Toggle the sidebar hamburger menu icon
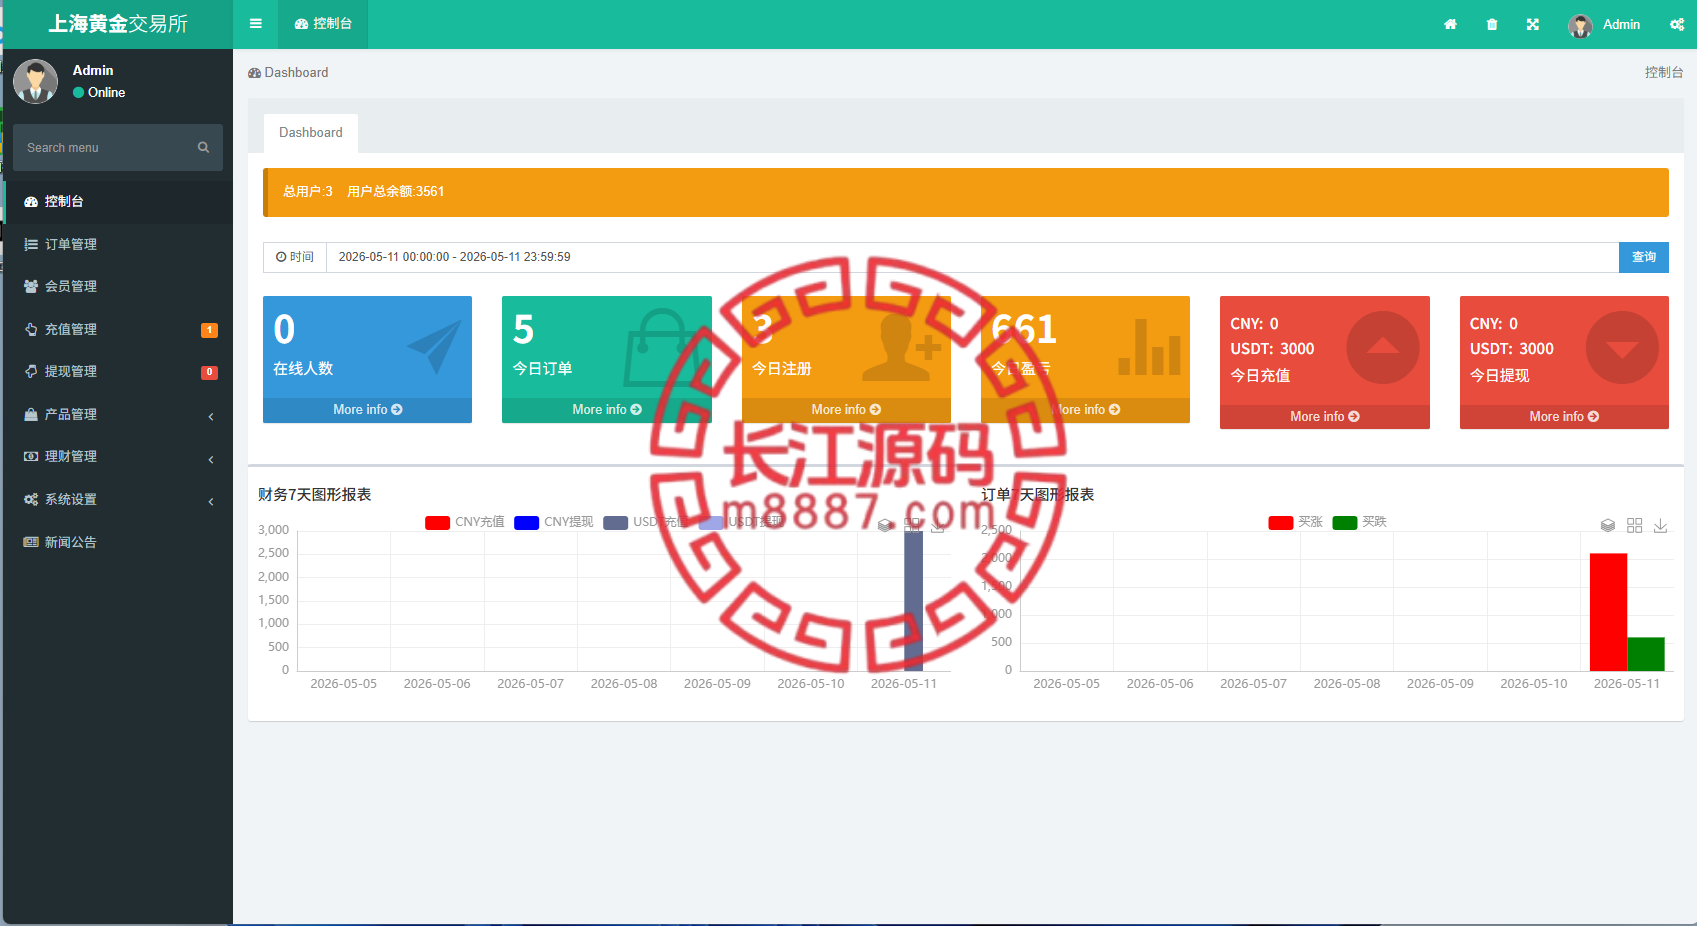Image resolution: width=1697 pixels, height=926 pixels. tap(256, 24)
